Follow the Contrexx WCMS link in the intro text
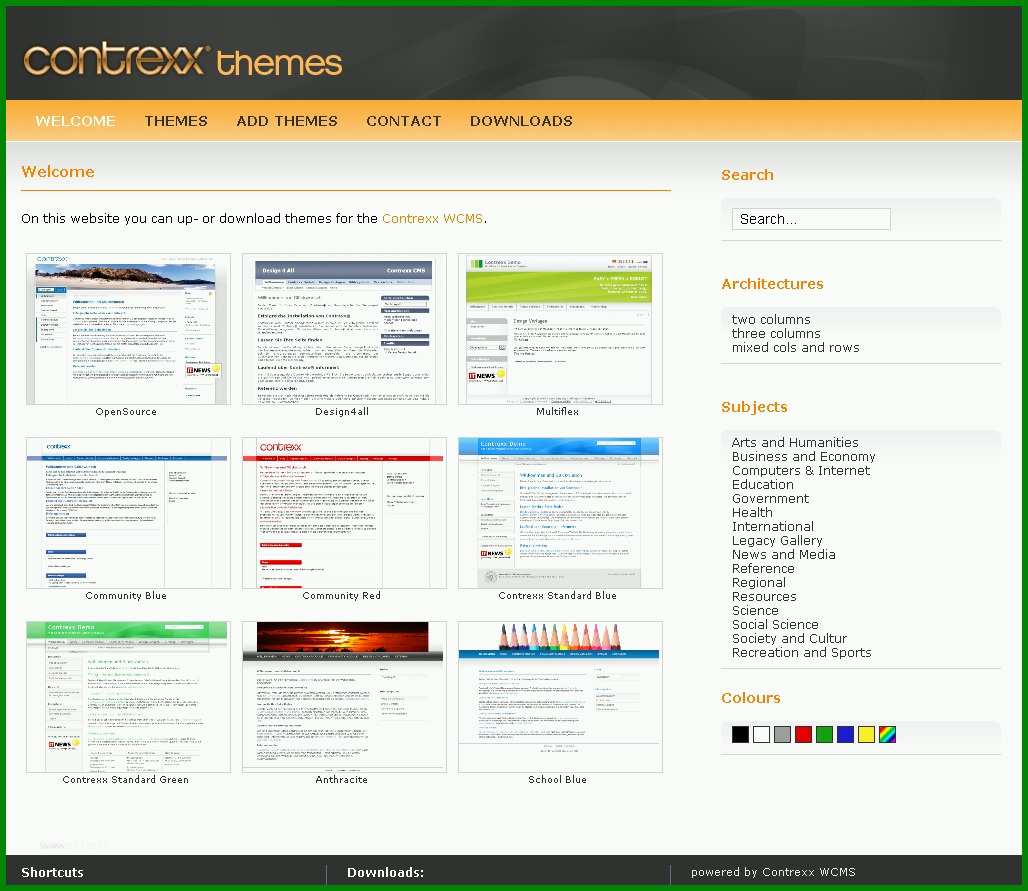The image size is (1028, 891). [x=433, y=218]
